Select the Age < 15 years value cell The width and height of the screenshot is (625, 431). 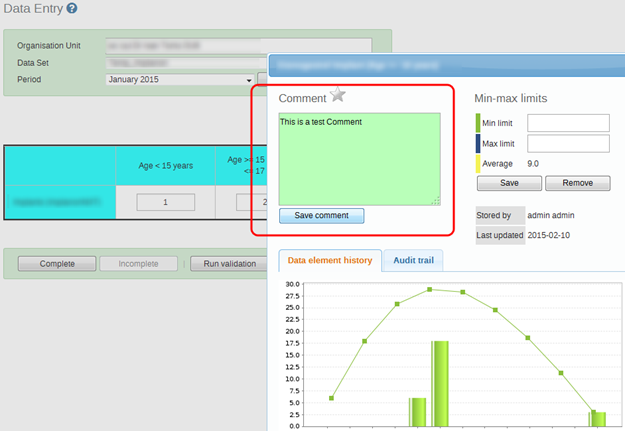tap(165, 203)
